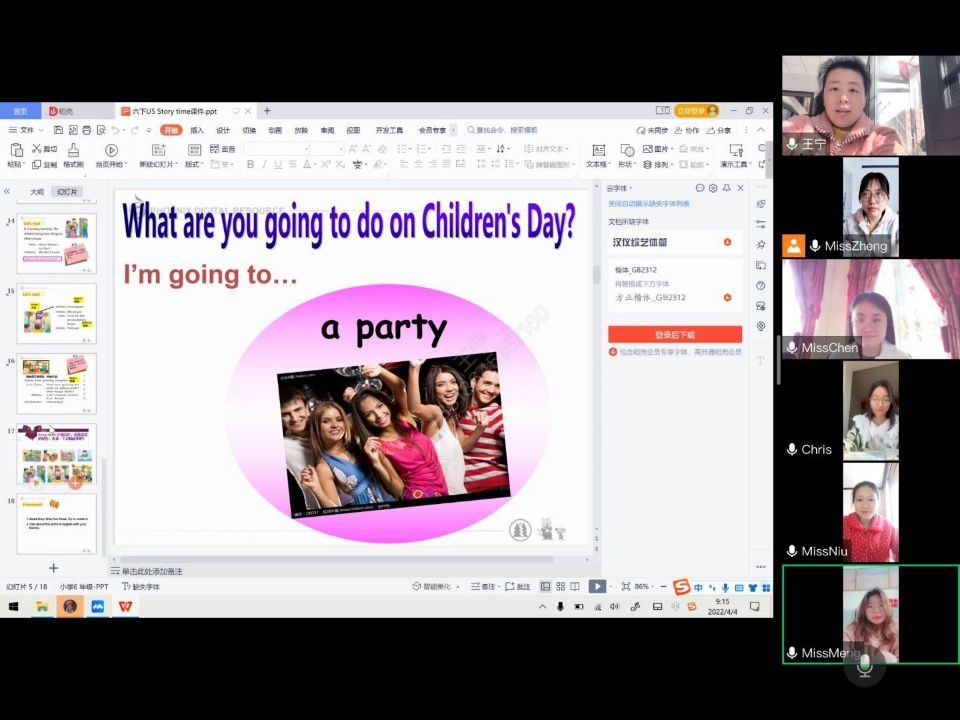Switch to the Outline (大纲) panel tab
Screen dimensions: 960x720
37,192
